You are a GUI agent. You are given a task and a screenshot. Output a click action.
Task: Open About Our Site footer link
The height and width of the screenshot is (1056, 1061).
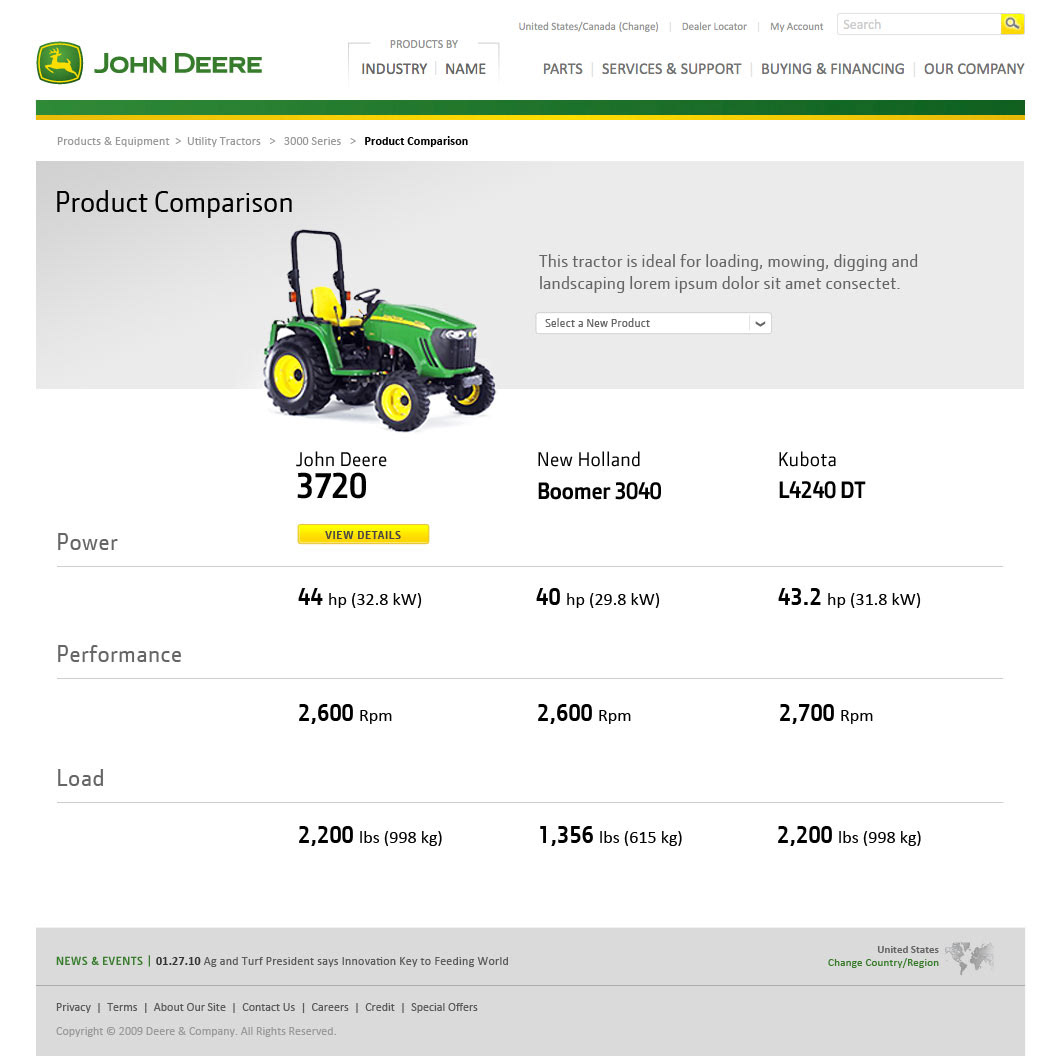pyautogui.click(x=189, y=1007)
